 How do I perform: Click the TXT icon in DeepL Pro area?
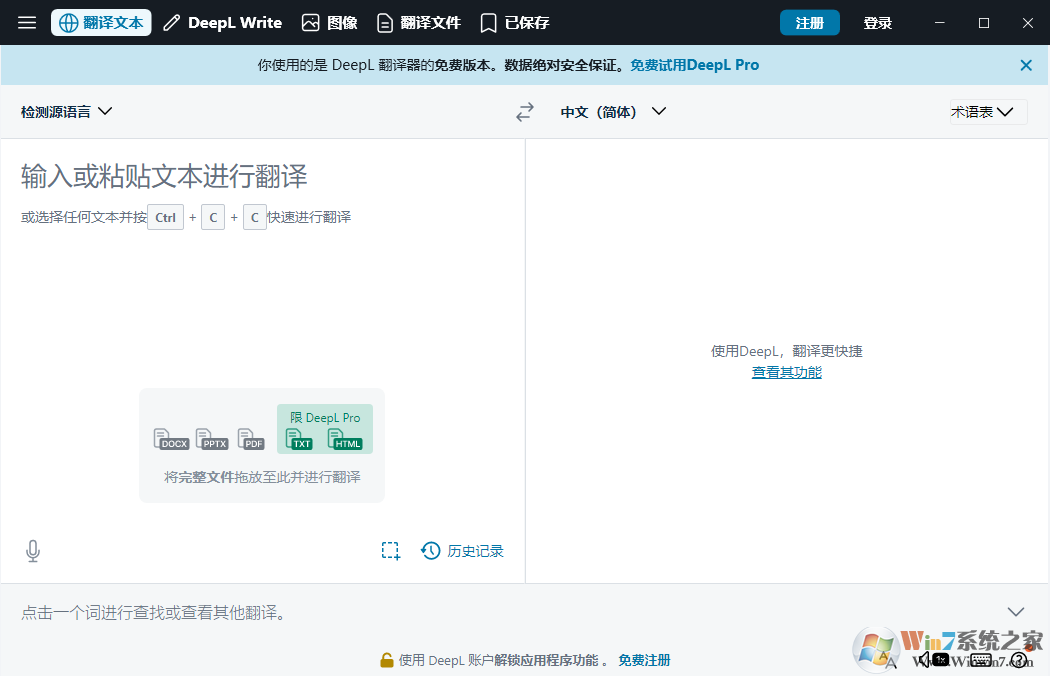point(298,439)
